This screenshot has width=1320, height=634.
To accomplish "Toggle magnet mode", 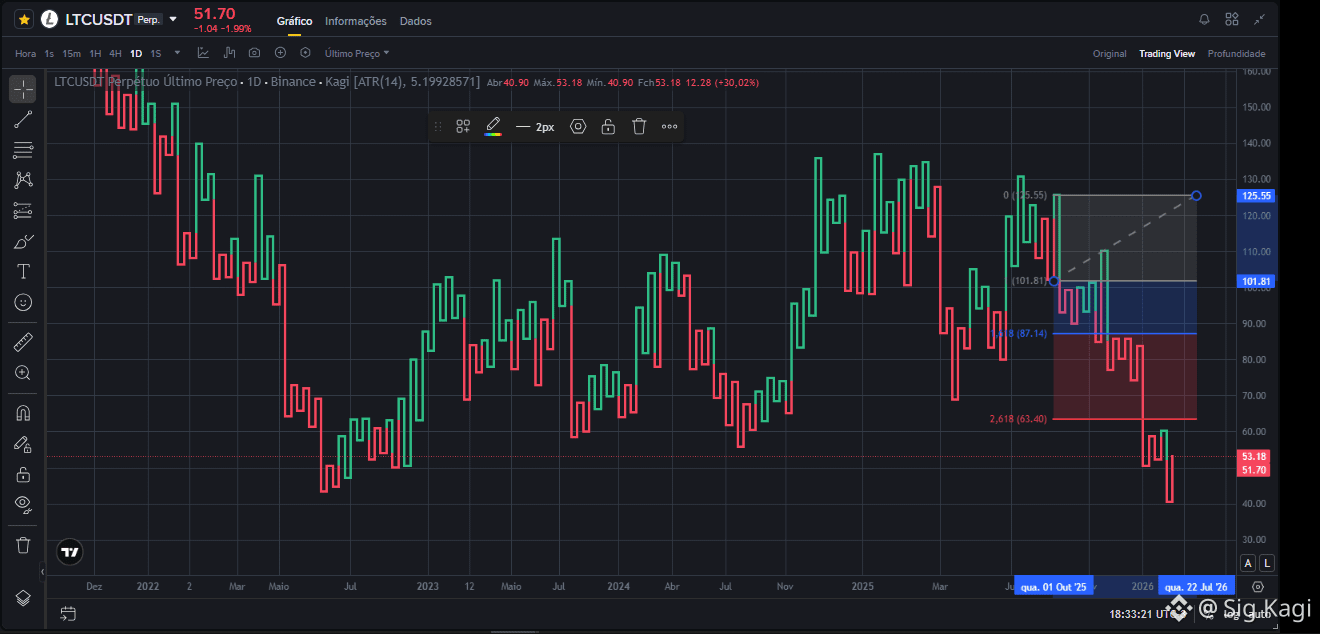I will [23, 413].
